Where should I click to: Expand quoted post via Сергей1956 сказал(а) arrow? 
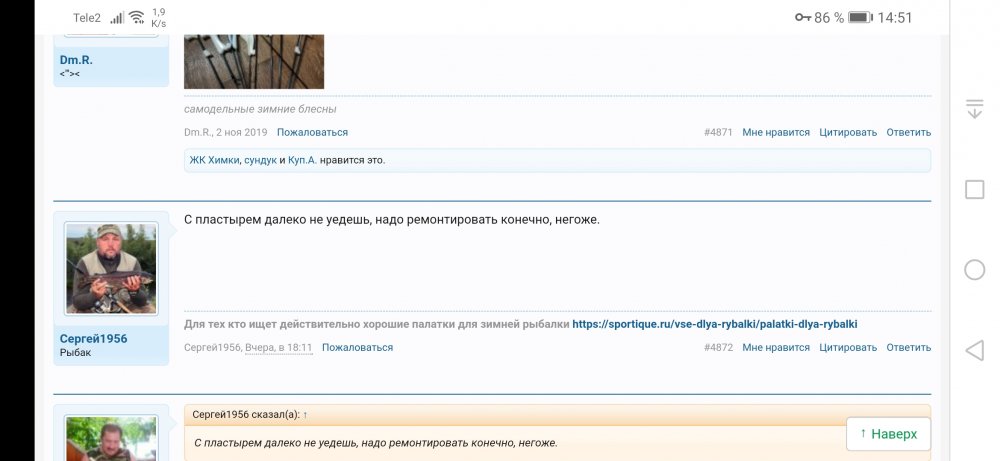[305, 414]
